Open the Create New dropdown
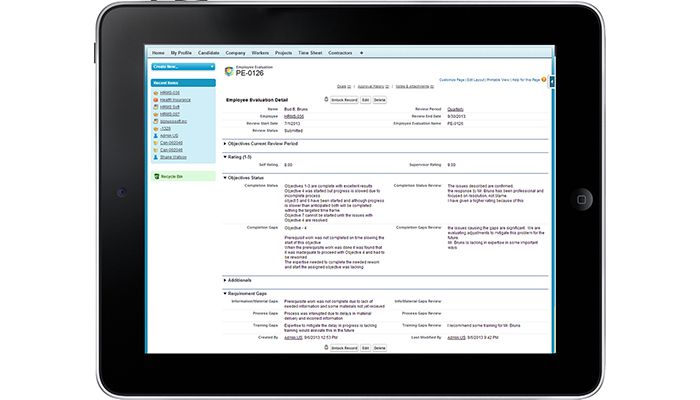 (183, 67)
